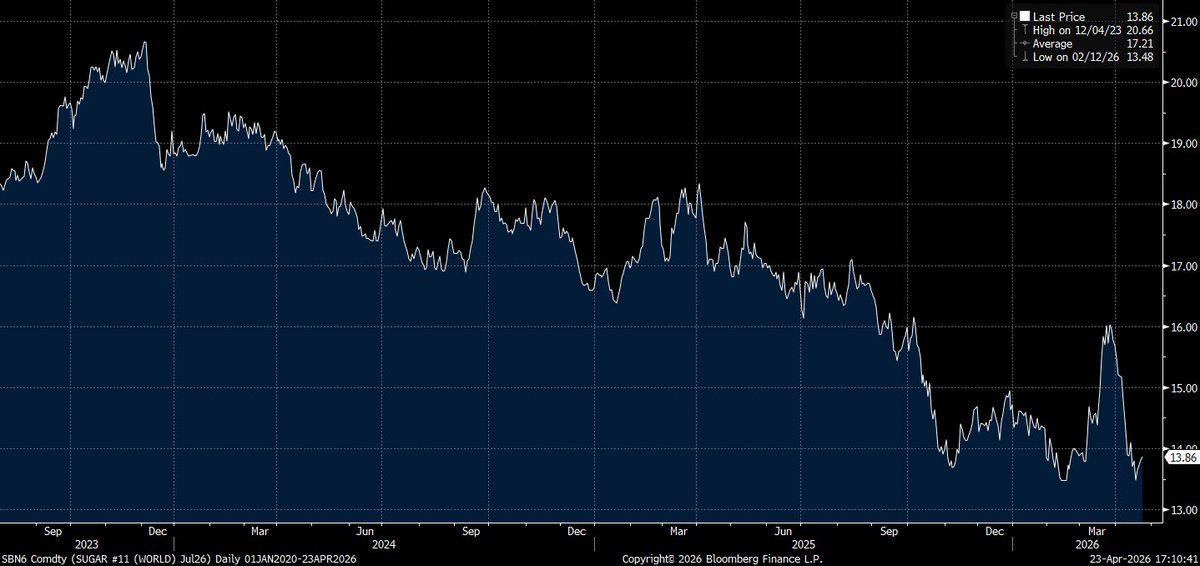Click the 20.66 high value in legend
1200x566 pixels.
tap(1140, 31)
